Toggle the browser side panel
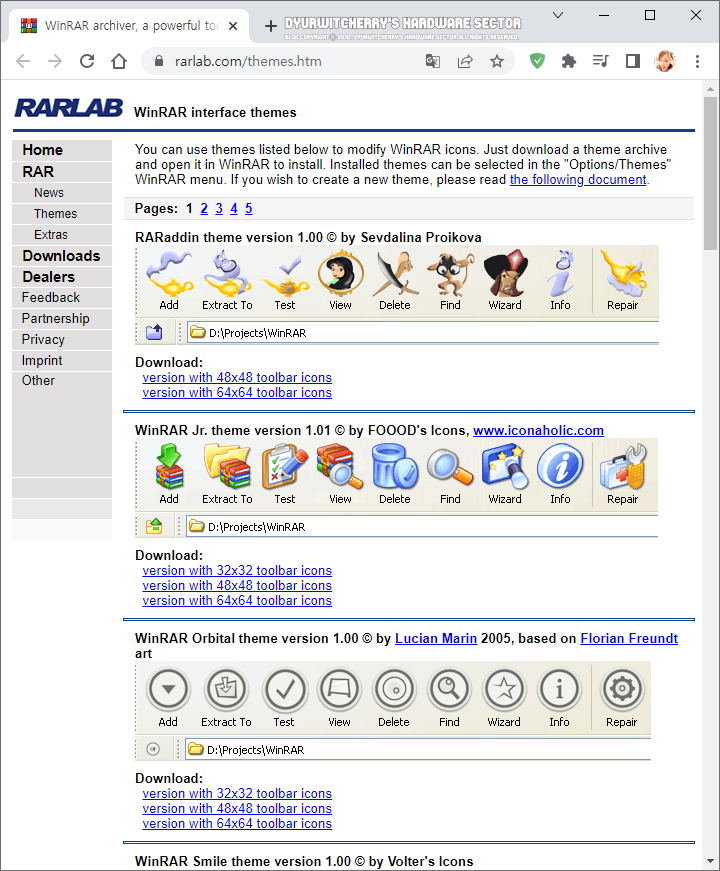The image size is (720, 871). (633, 61)
